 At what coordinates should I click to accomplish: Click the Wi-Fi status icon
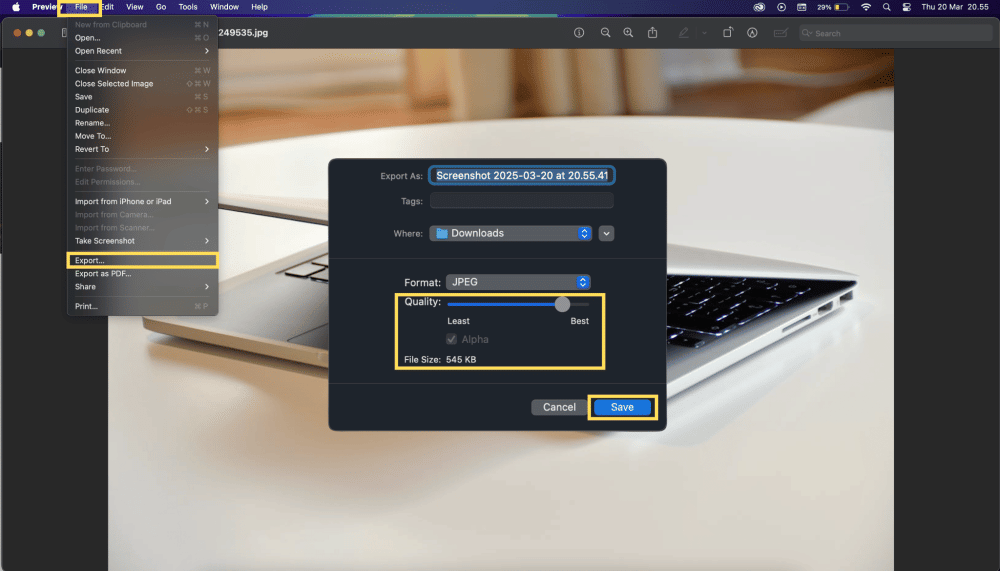pyautogui.click(x=865, y=7)
